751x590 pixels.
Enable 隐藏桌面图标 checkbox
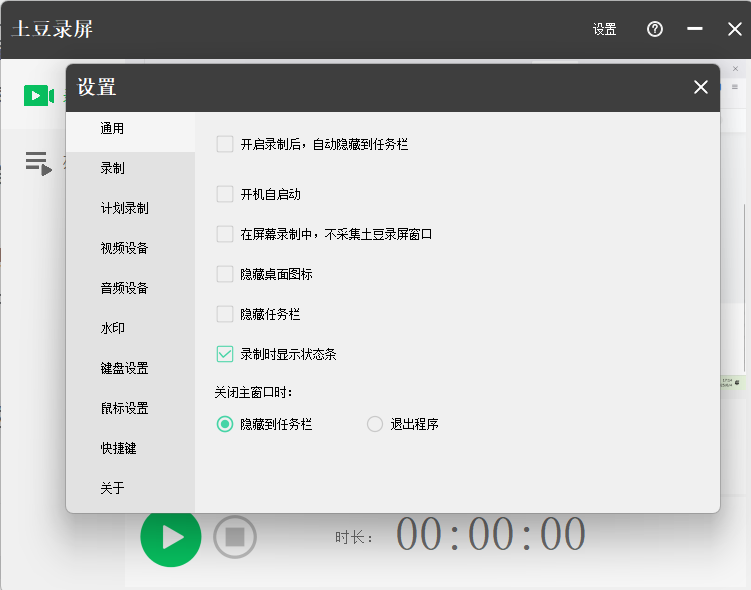(x=225, y=274)
